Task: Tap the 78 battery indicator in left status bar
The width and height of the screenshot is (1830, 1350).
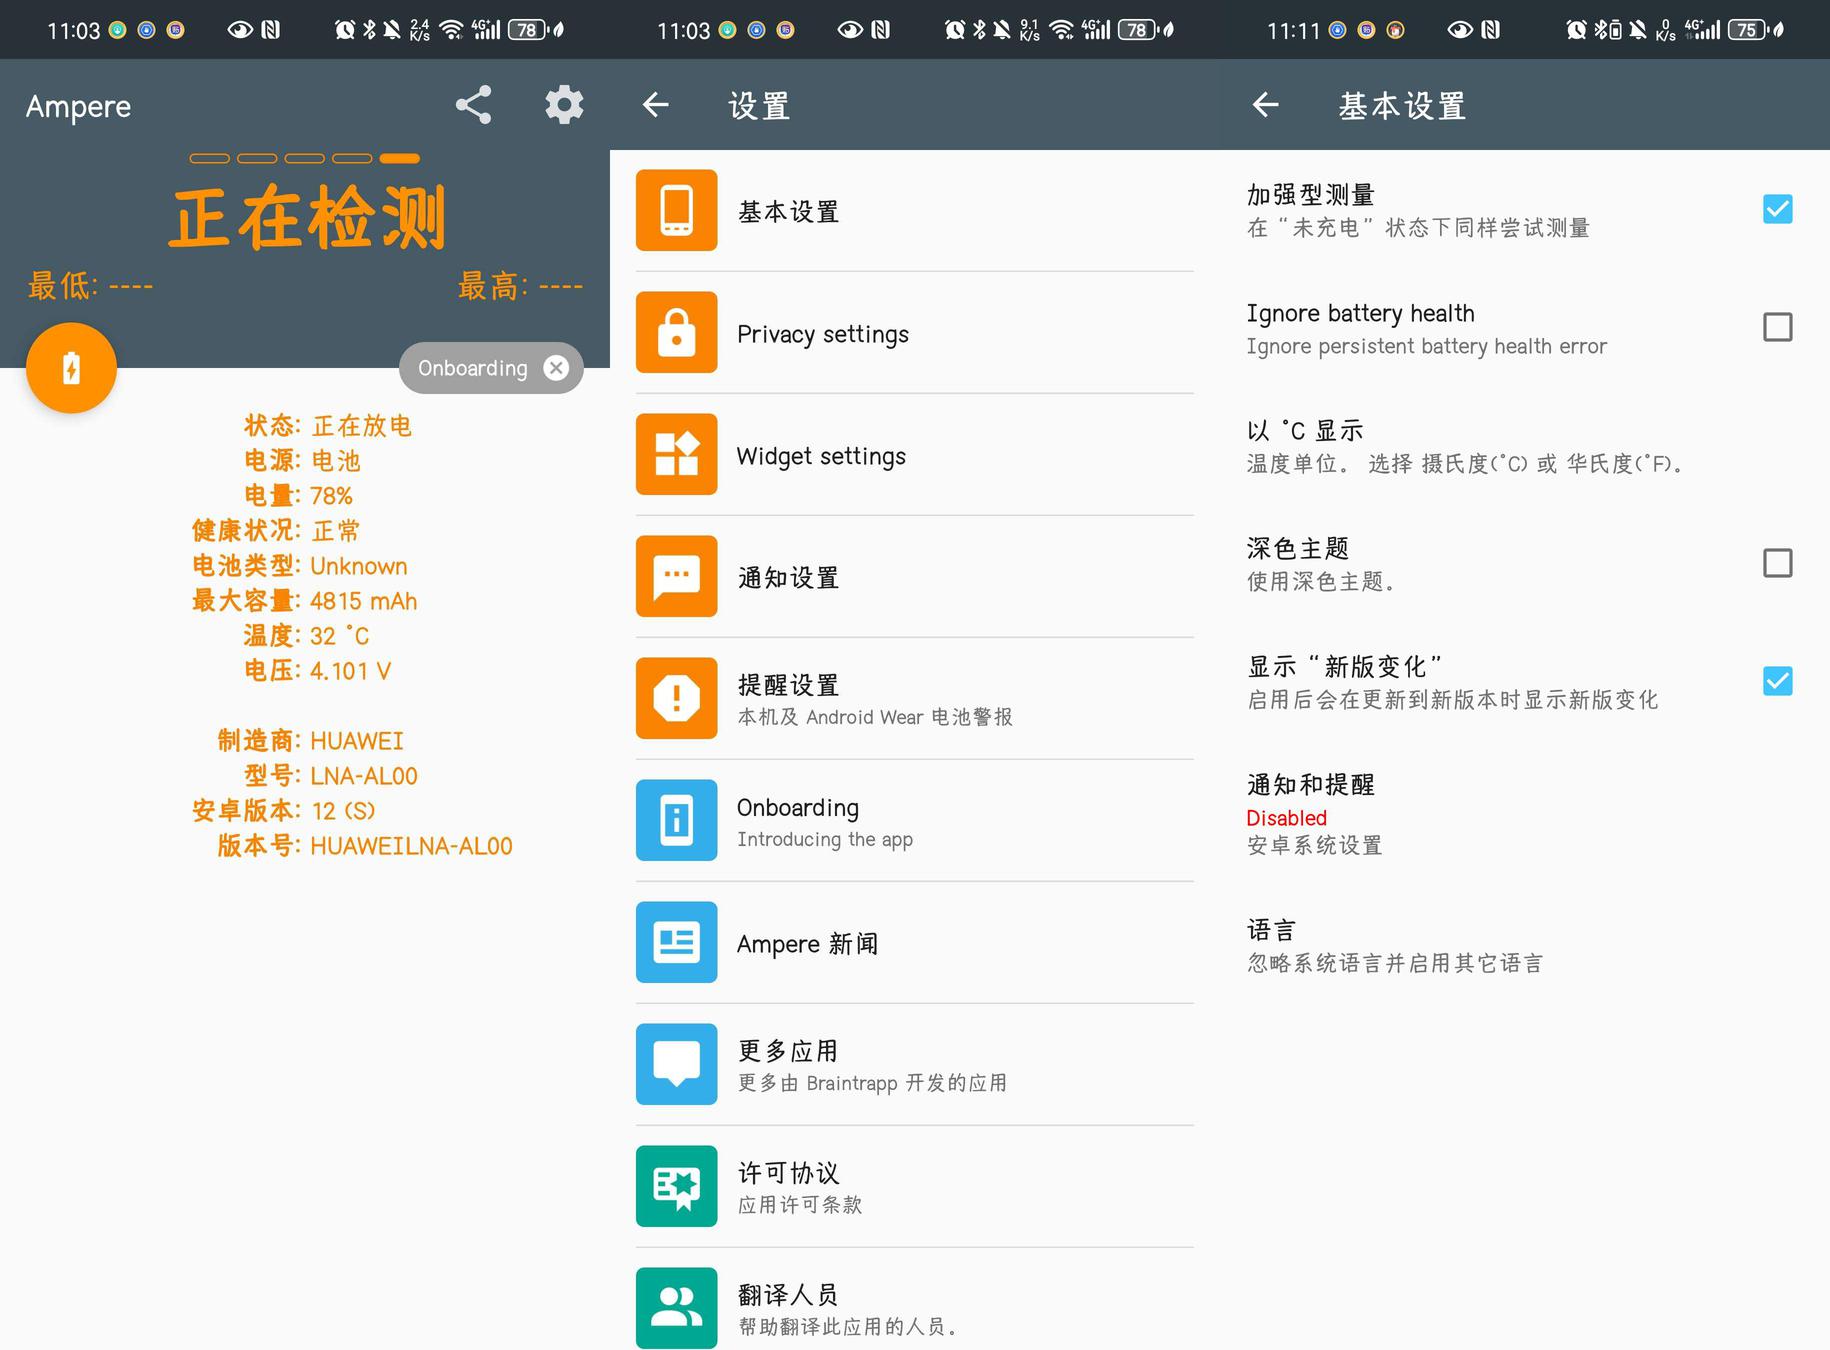Action: [x=528, y=30]
